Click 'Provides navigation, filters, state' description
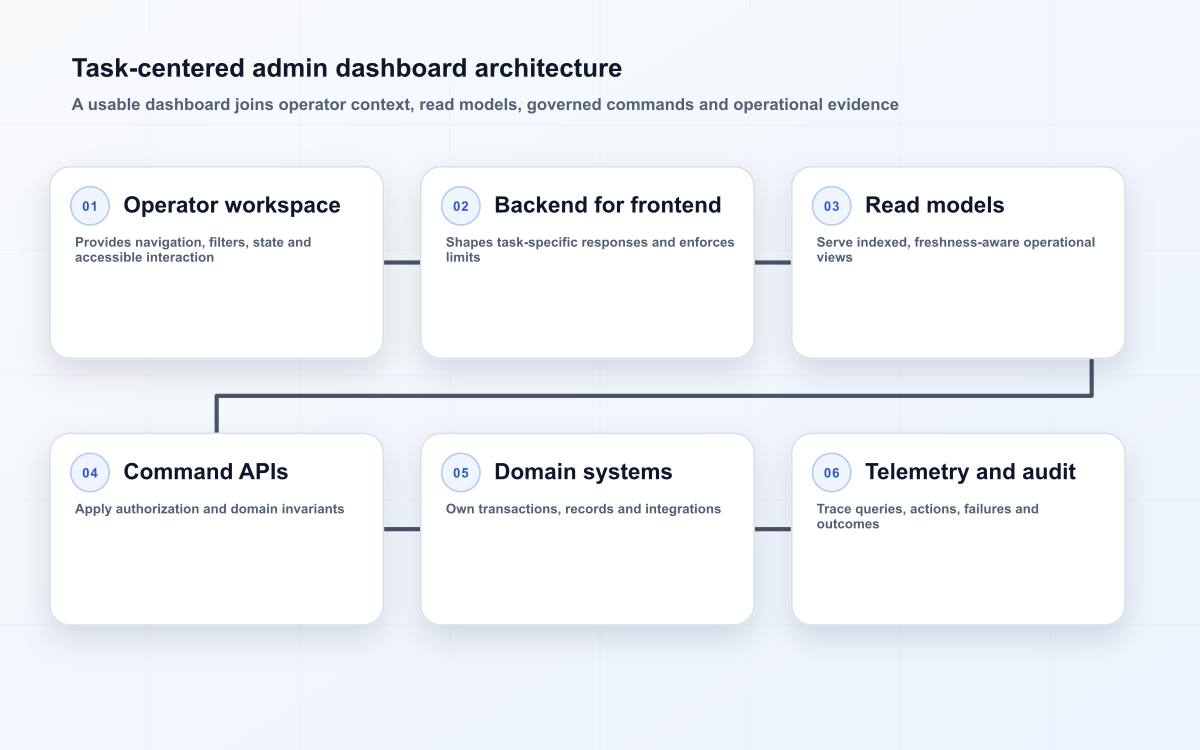The width and height of the screenshot is (1200, 750). (x=193, y=249)
